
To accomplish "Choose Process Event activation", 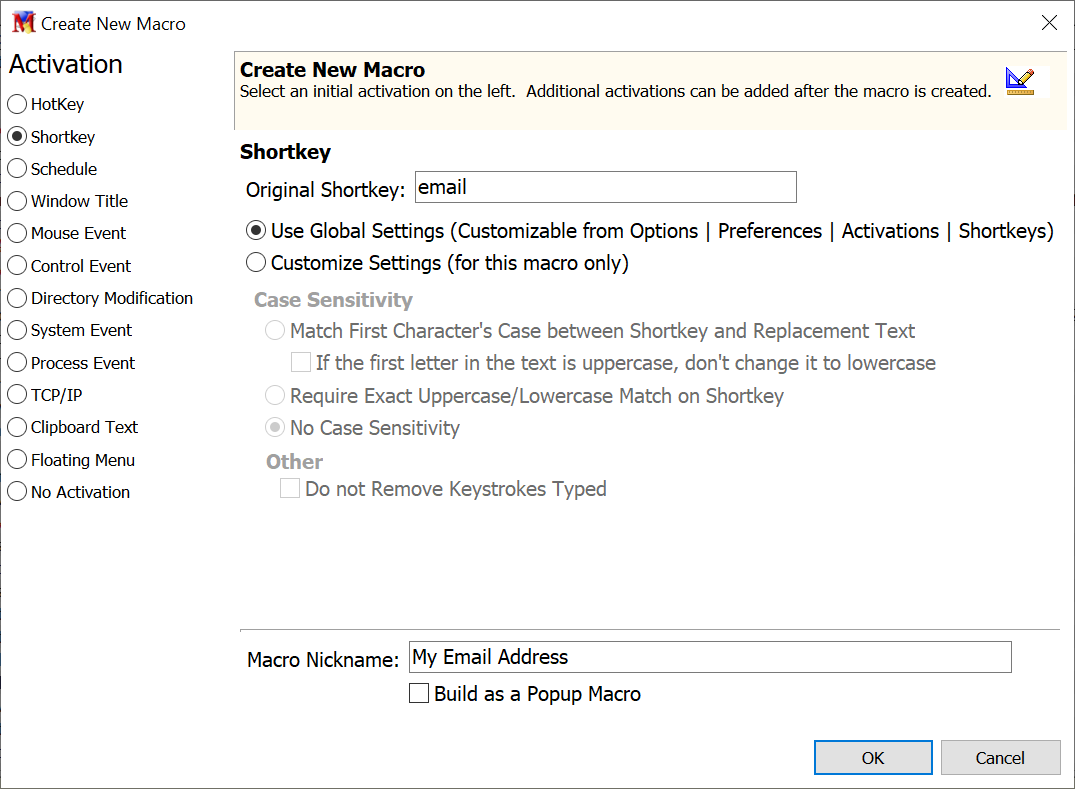I will click(17, 363).
